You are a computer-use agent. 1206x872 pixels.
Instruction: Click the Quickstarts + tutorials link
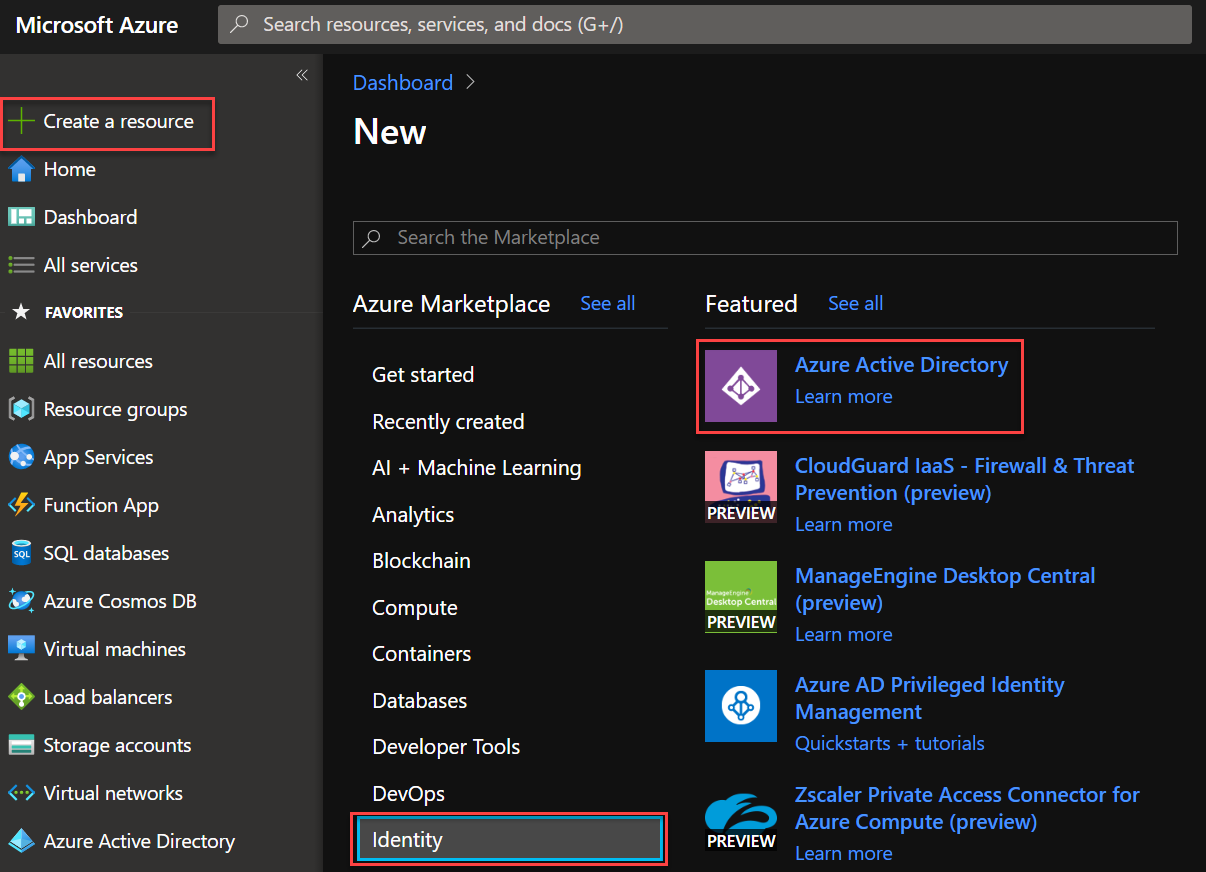point(890,743)
